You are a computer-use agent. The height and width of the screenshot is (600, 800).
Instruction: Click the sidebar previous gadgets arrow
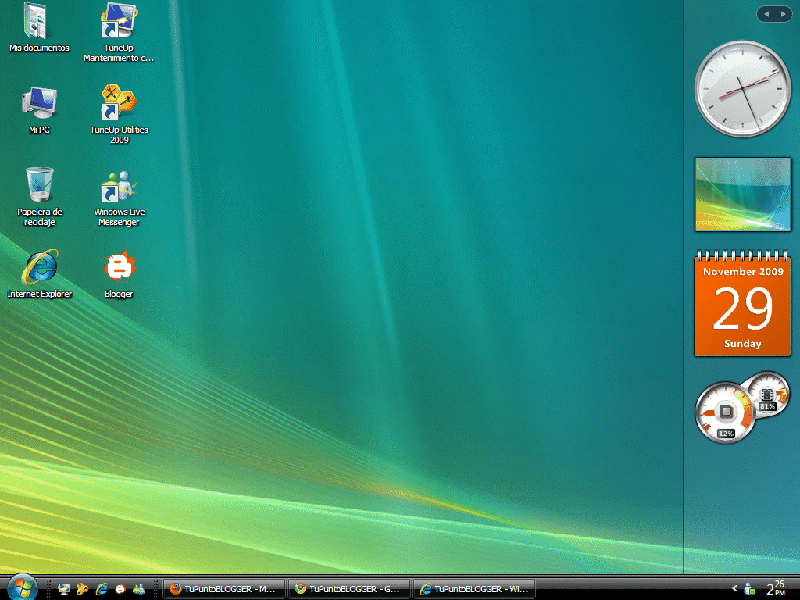point(766,14)
